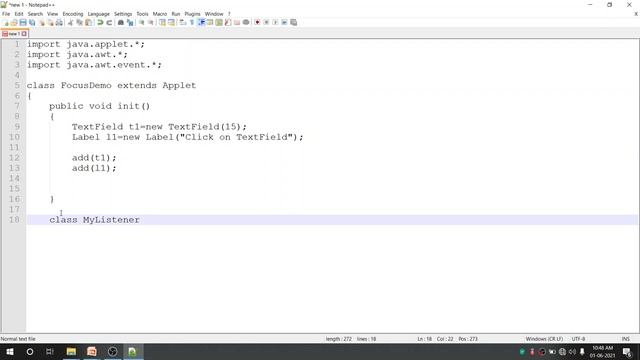640x360 pixels.
Task: Click the Stop macro recording icon
Action: 266,22
